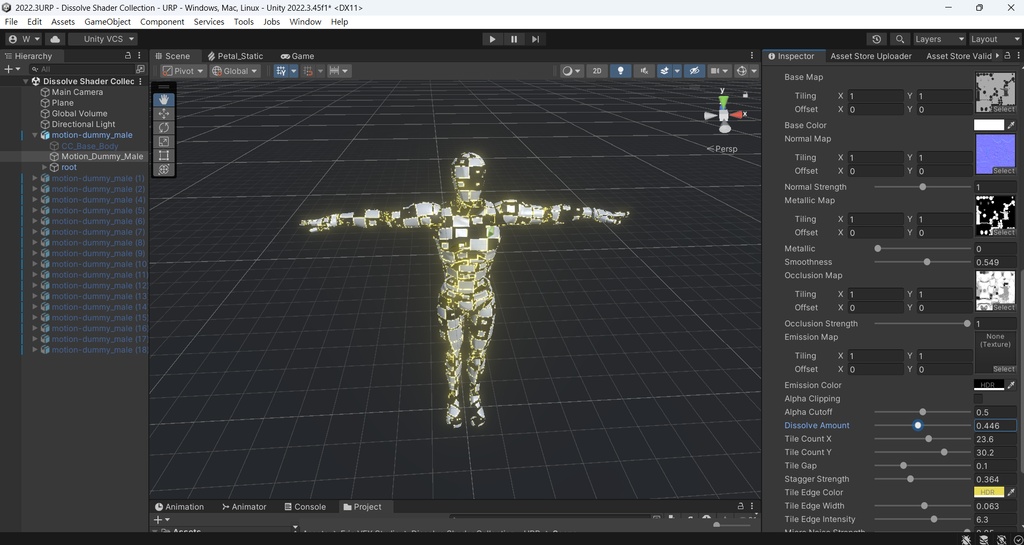Toggle the Hierarchy panel lock

[x=128, y=56]
